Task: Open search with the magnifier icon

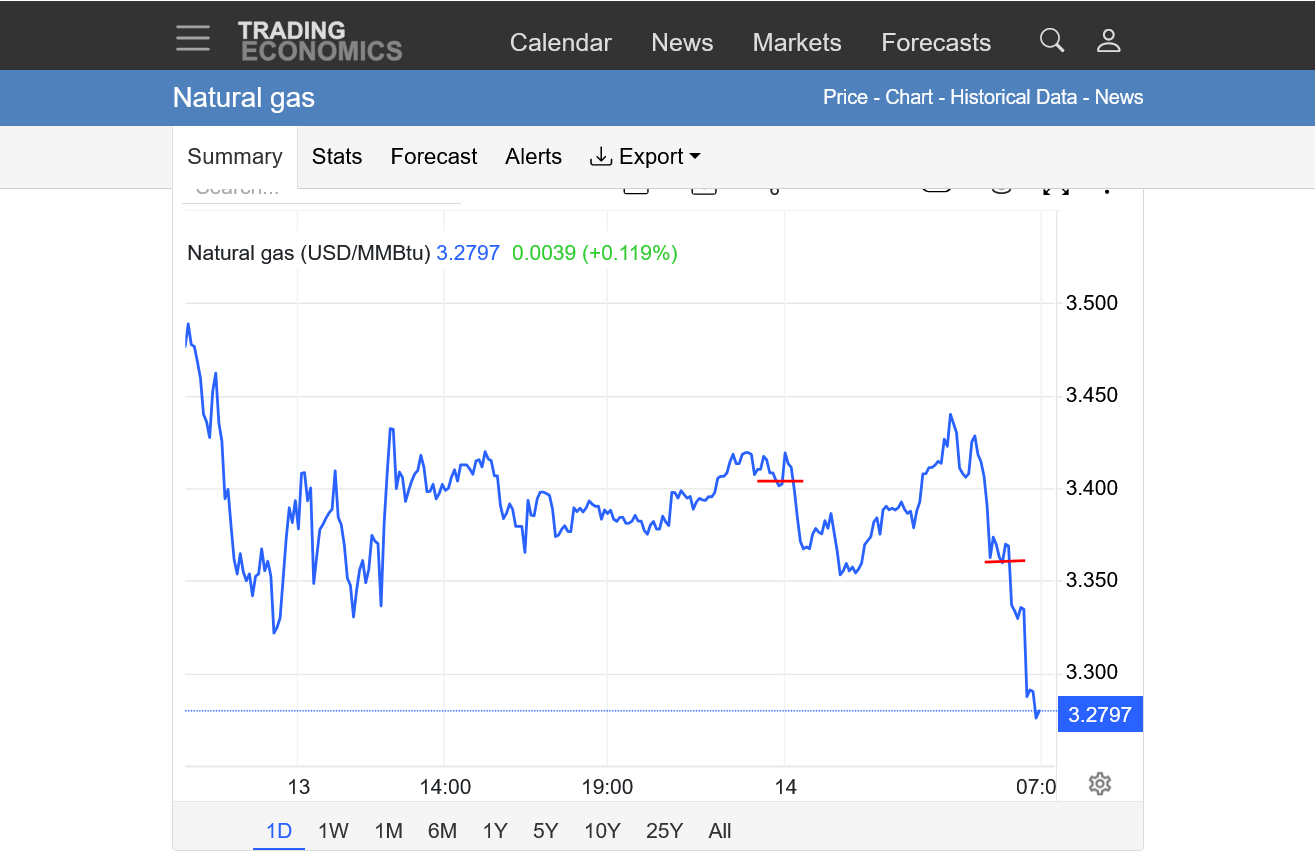Action: (x=1051, y=40)
